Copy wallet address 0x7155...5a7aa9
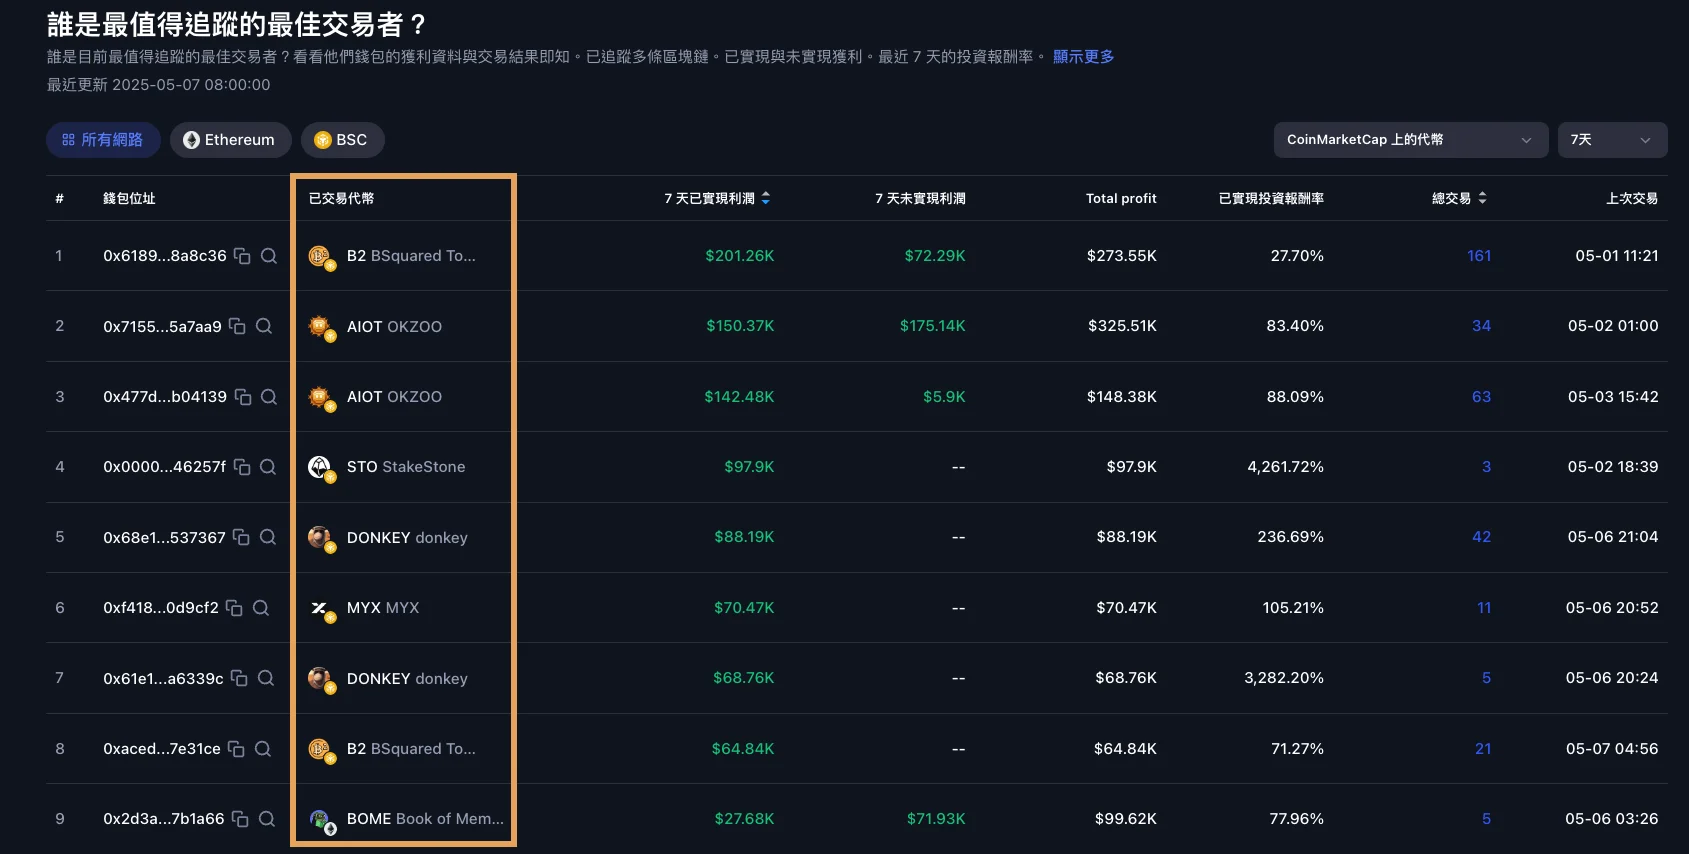 (x=237, y=326)
